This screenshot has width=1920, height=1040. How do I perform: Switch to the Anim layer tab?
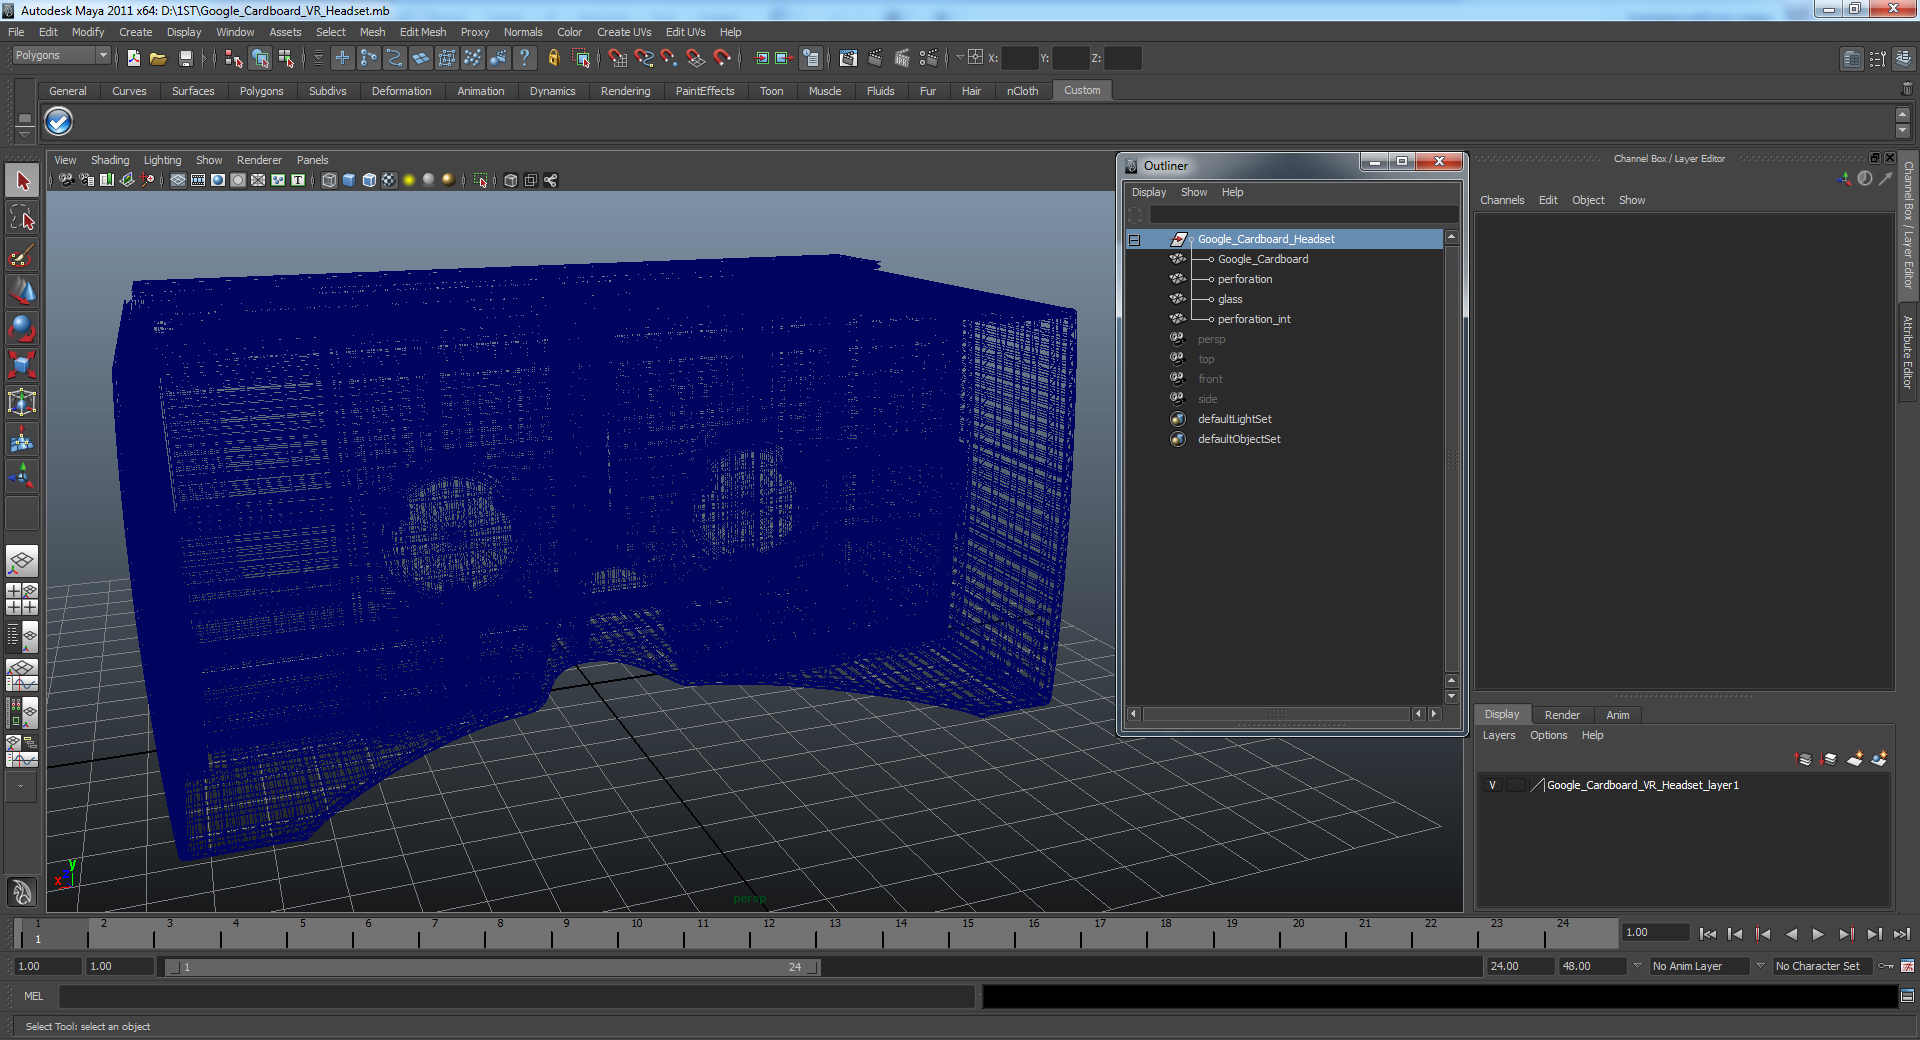click(x=1617, y=715)
